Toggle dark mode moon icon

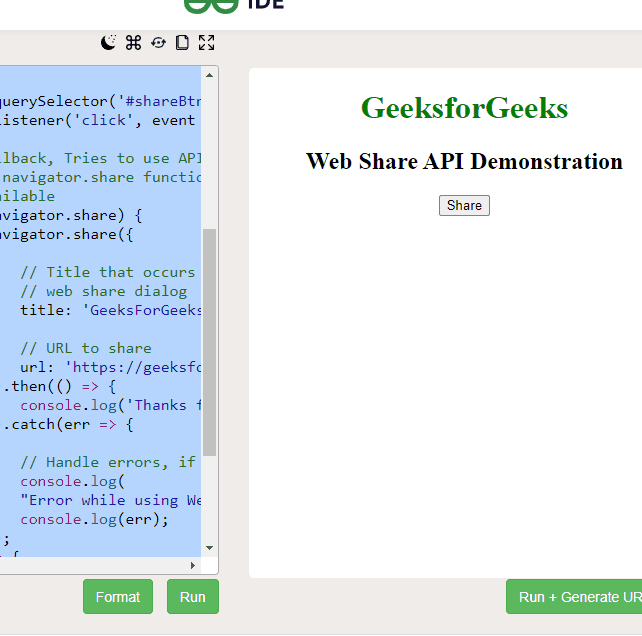click(x=109, y=43)
